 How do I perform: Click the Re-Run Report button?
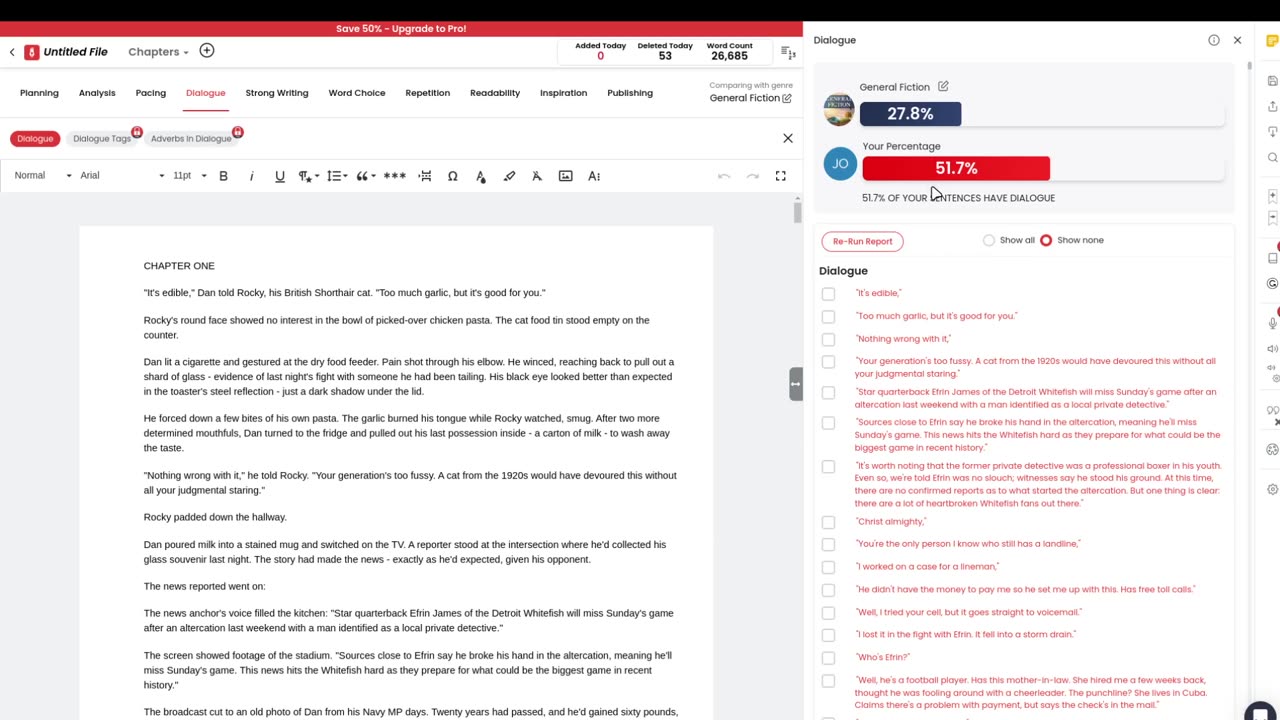tap(862, 241)
